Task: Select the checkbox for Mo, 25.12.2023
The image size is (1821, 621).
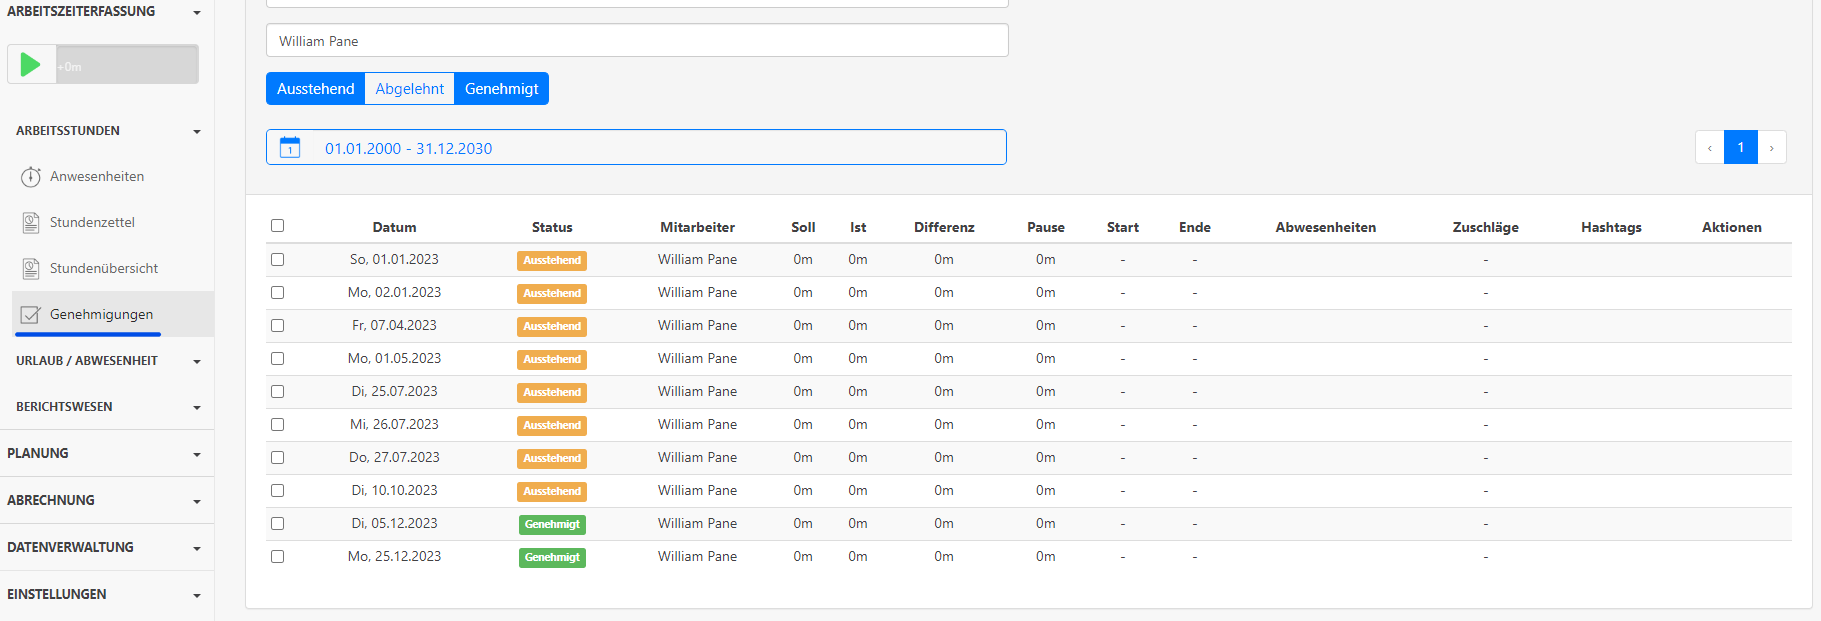Action: pos(278,557)
